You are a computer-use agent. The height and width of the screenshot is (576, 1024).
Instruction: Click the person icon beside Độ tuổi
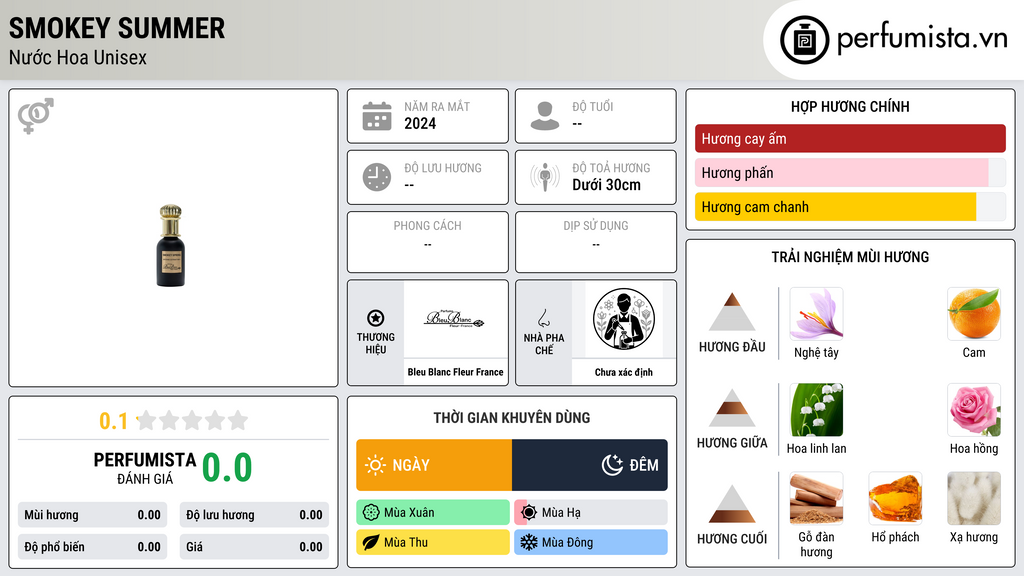tap(545, 116)
